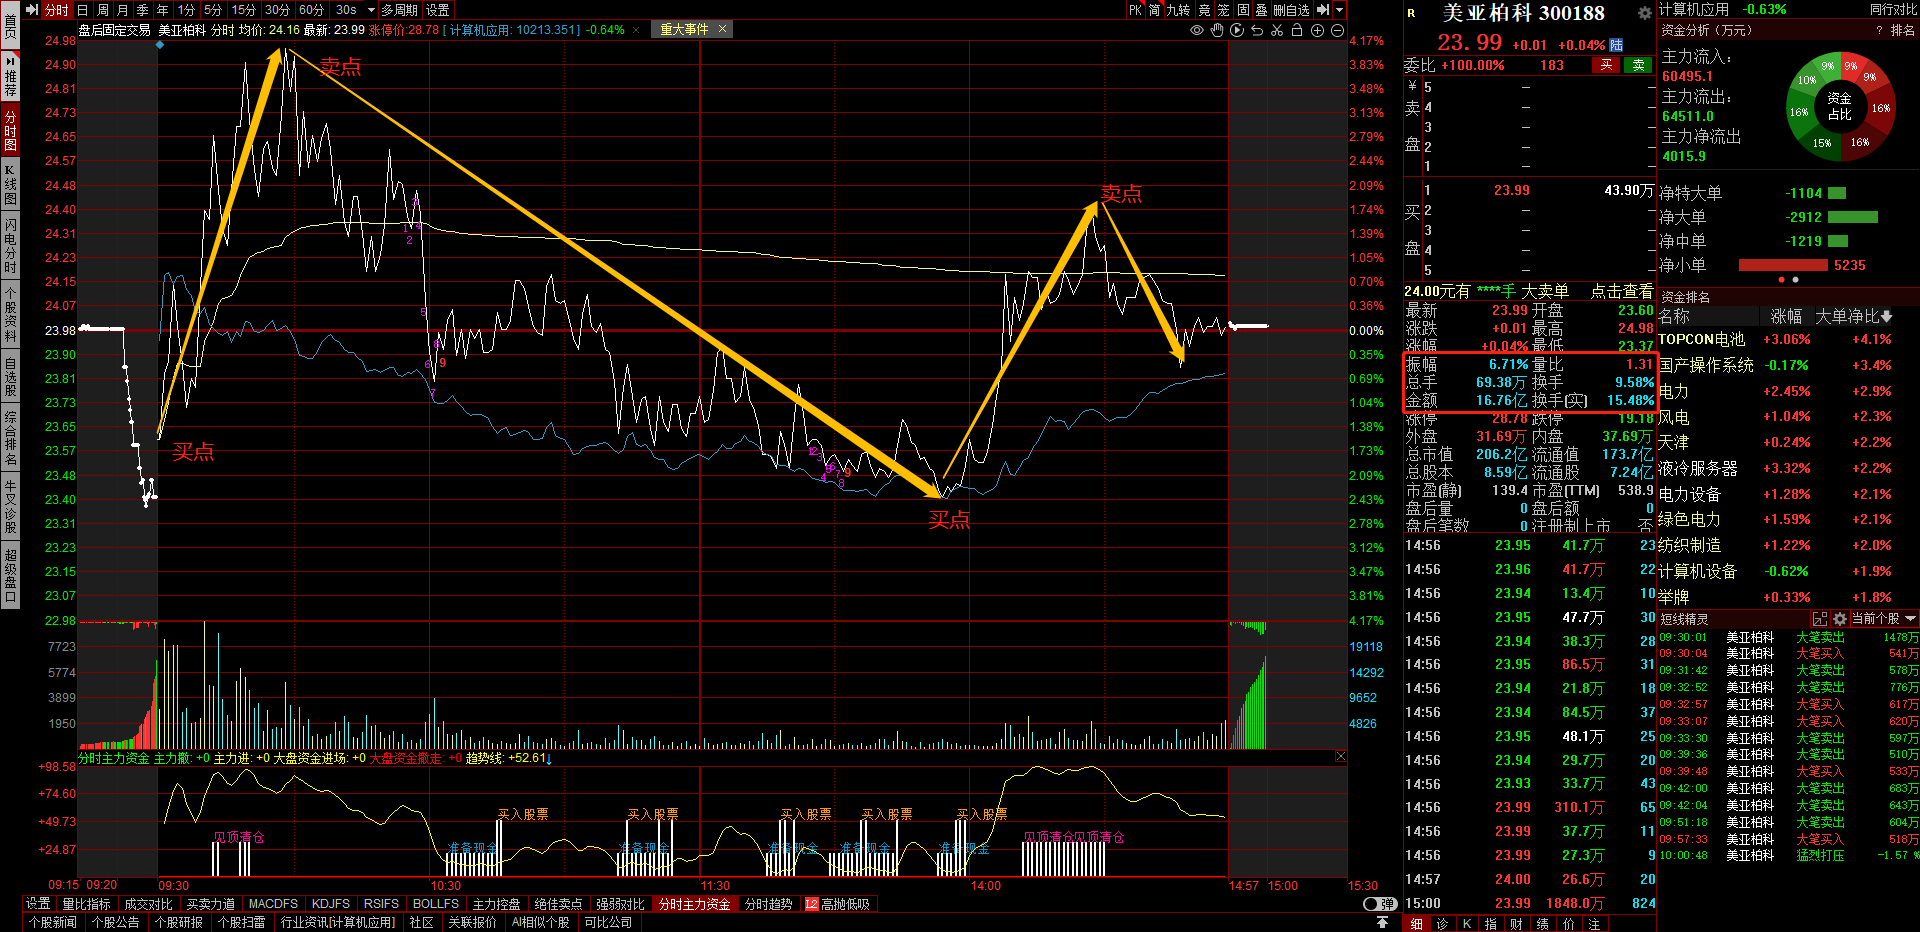
Task: Click the PK compare icon
Action: [x=1135, y=10]
